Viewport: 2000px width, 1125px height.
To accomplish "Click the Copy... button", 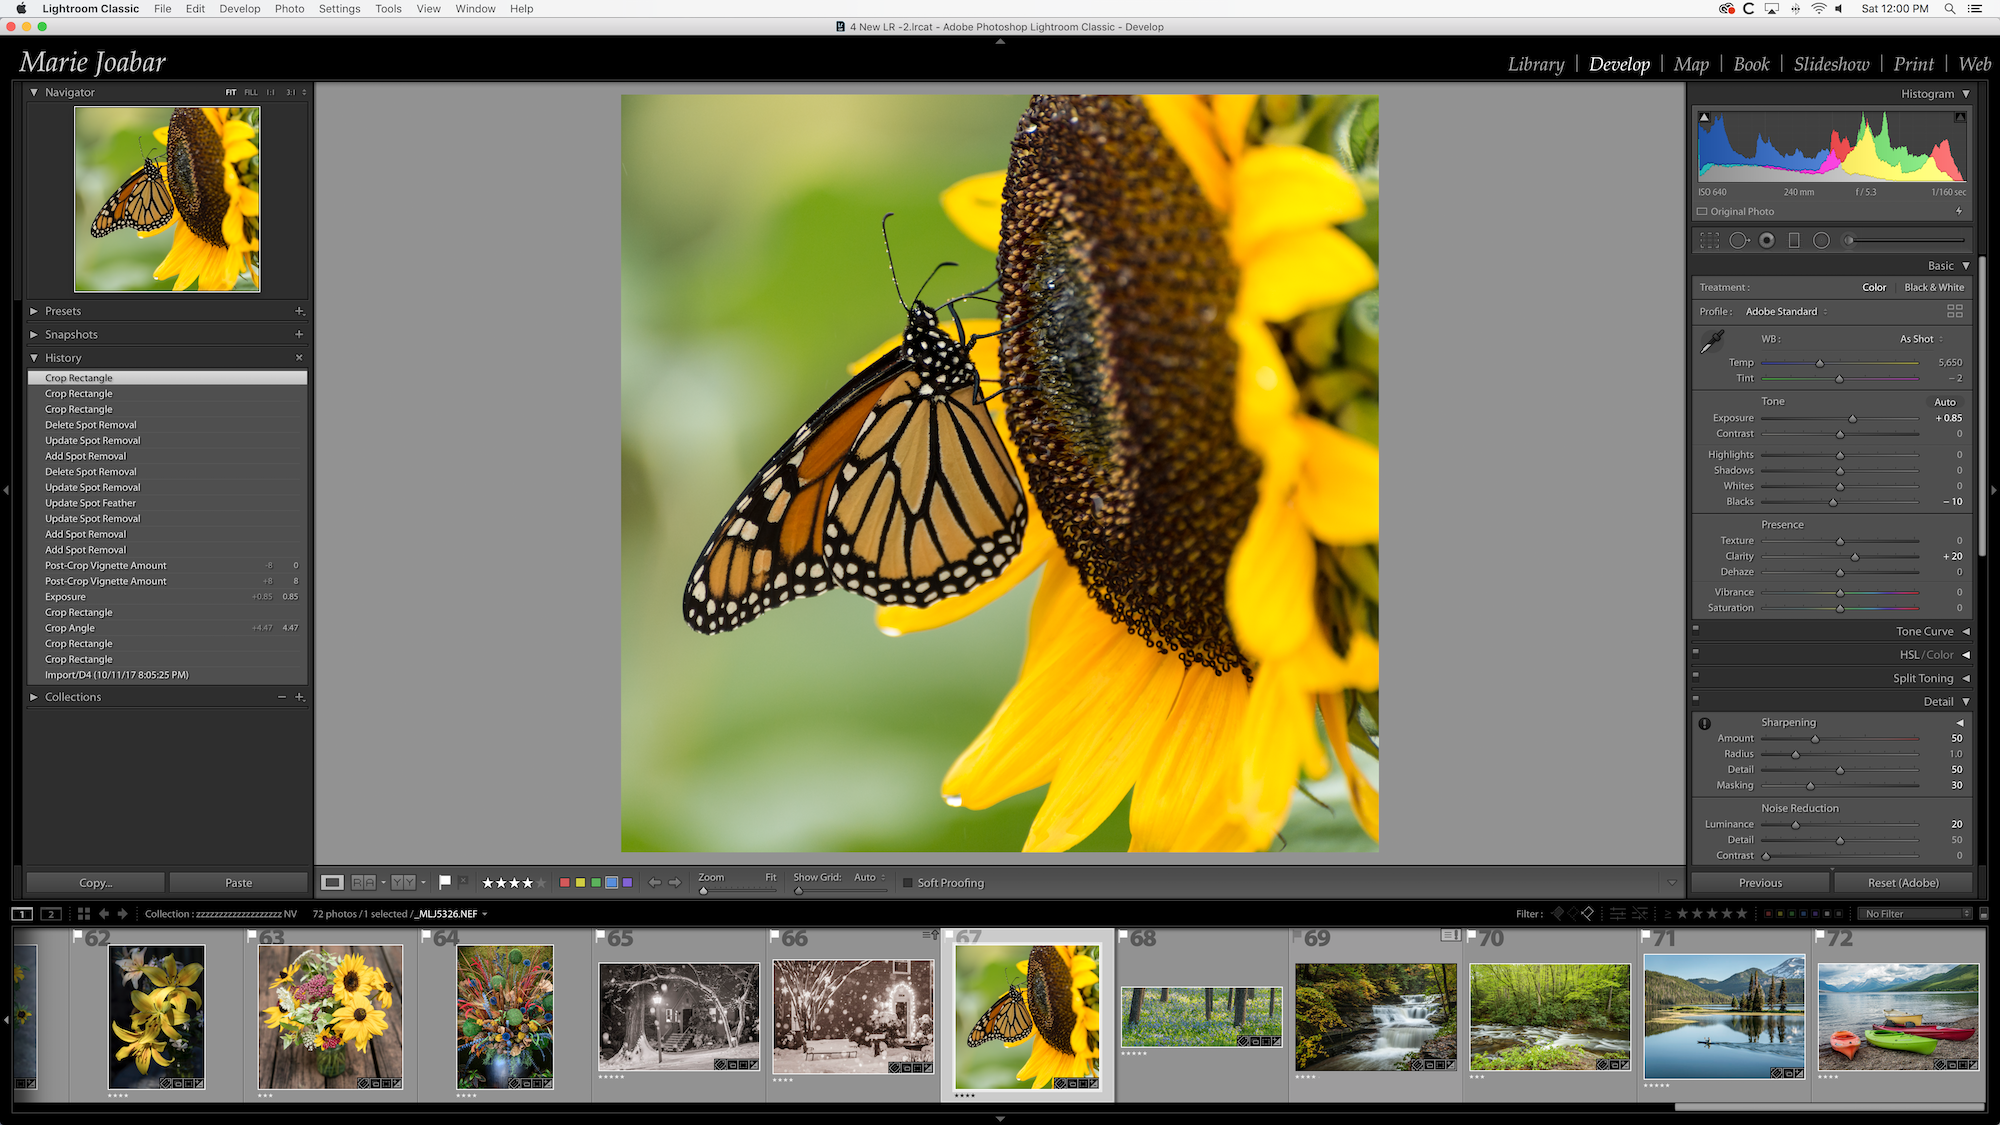I will pyautogui.click(x=95, y=883).
